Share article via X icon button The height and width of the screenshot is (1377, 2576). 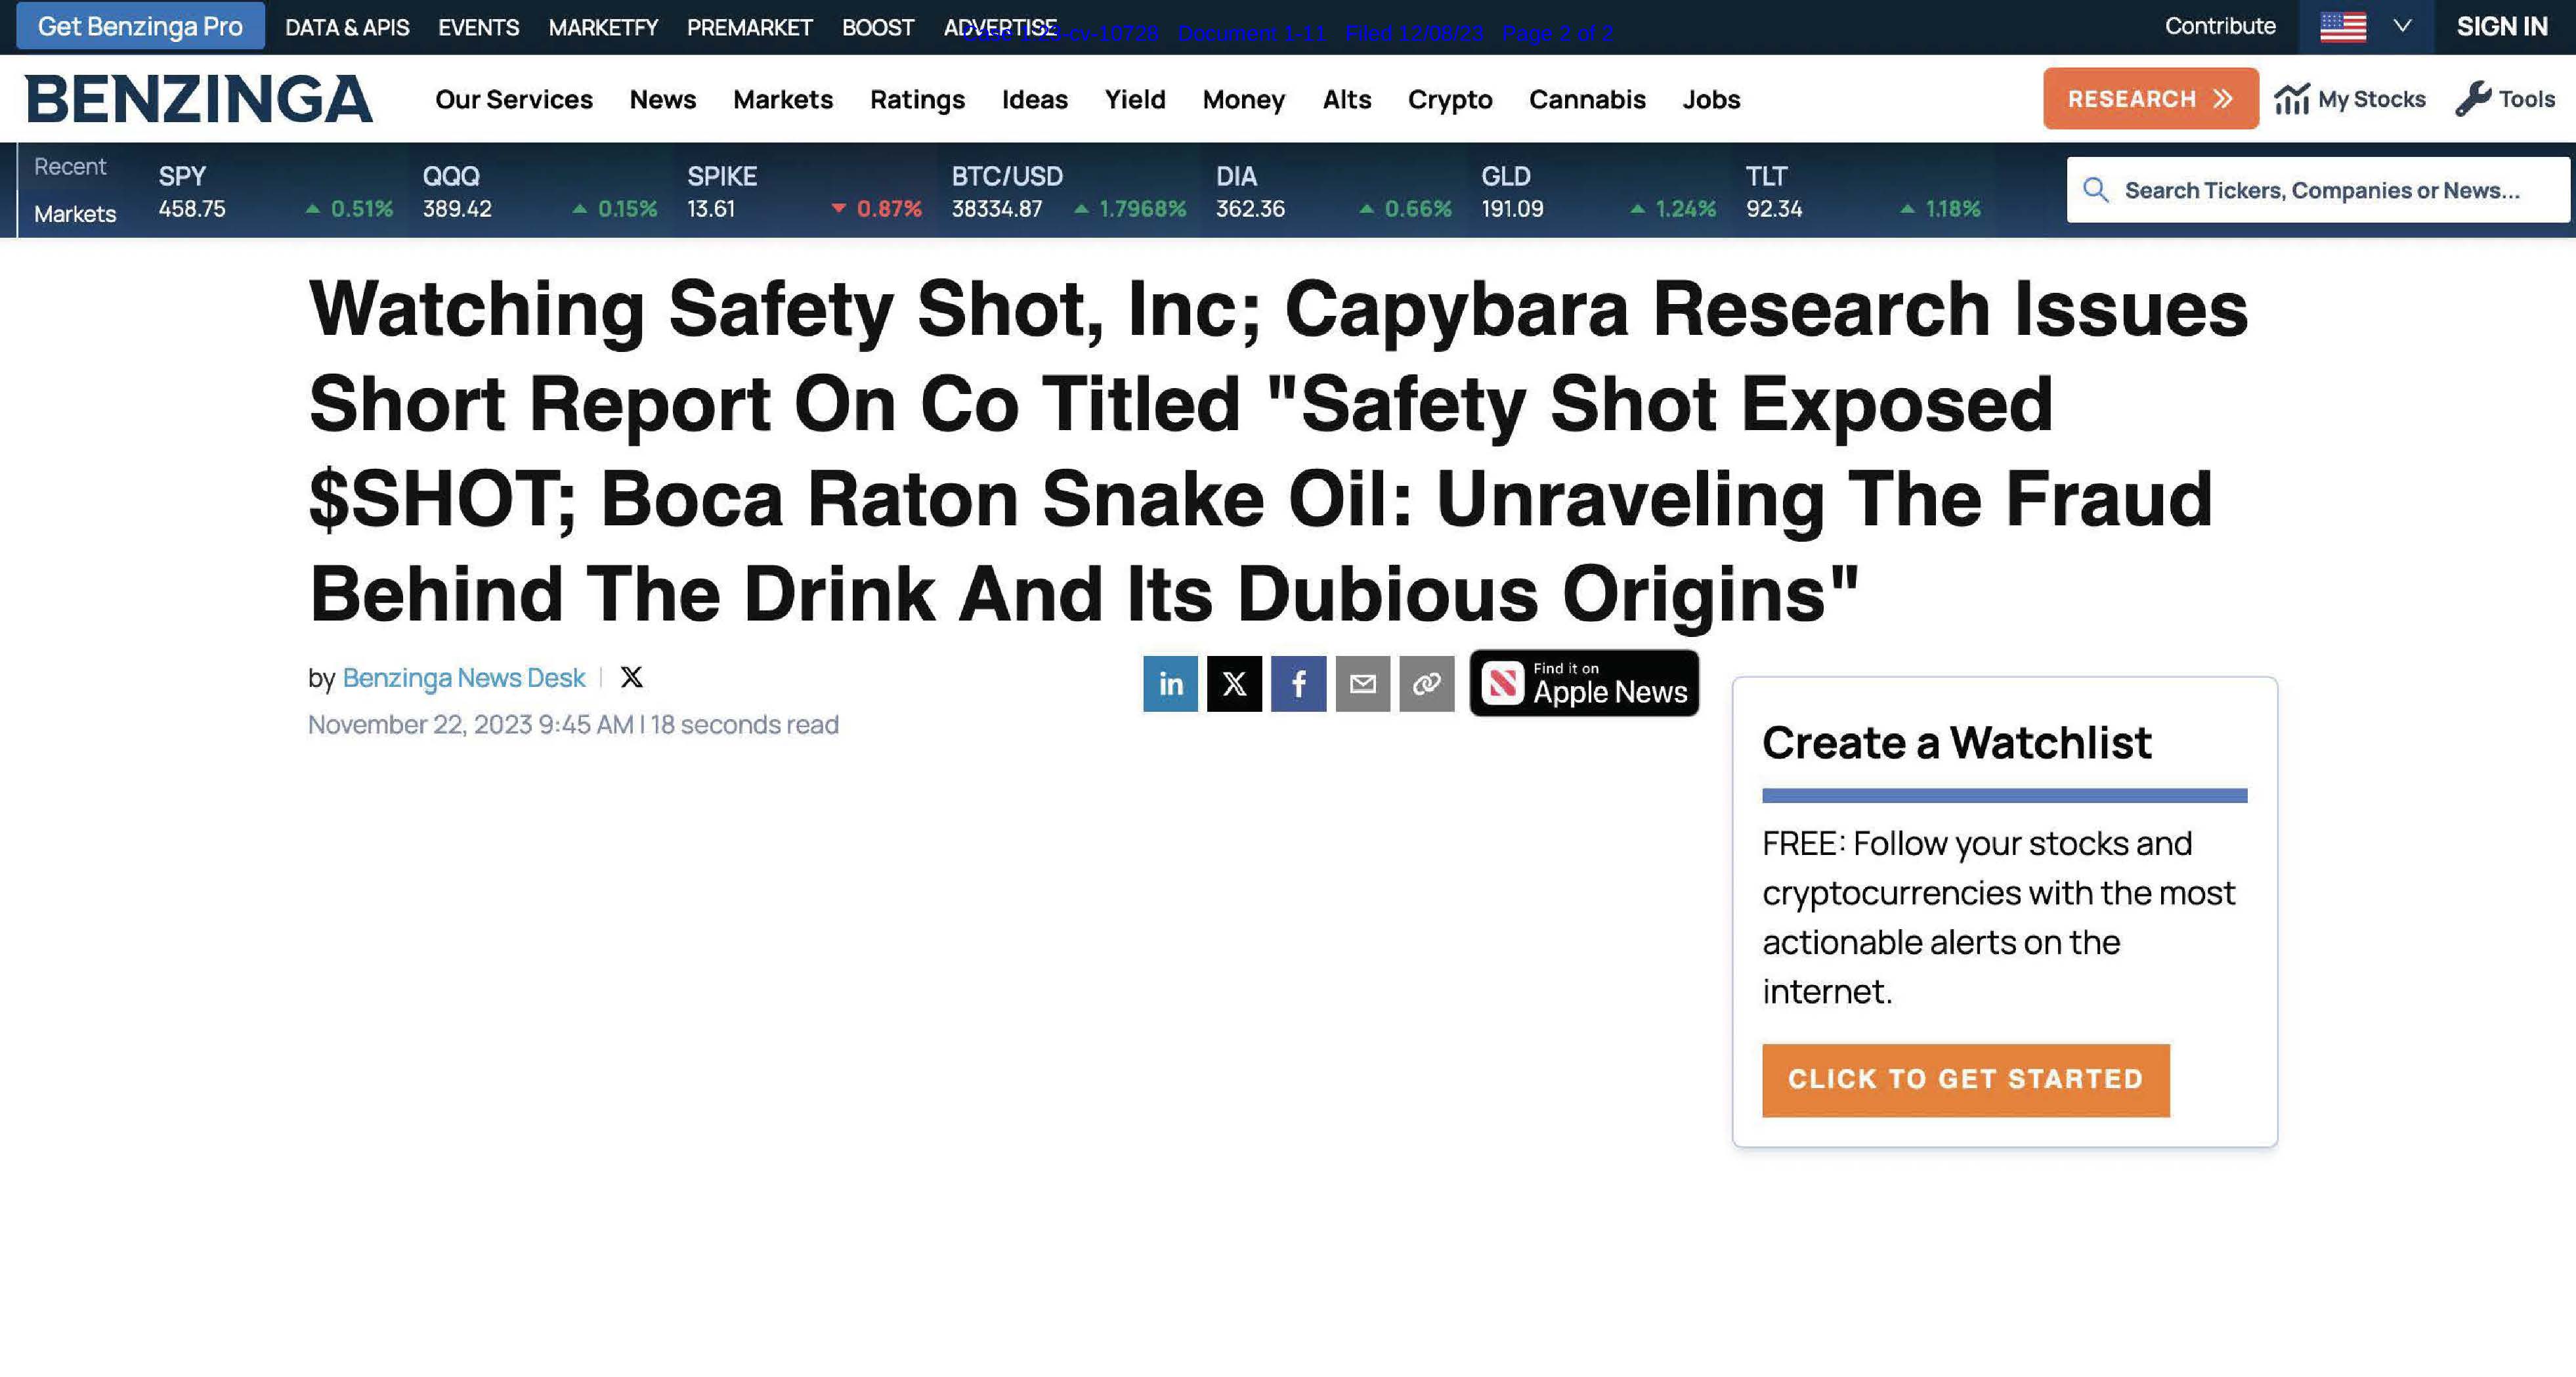[1234, 684]
